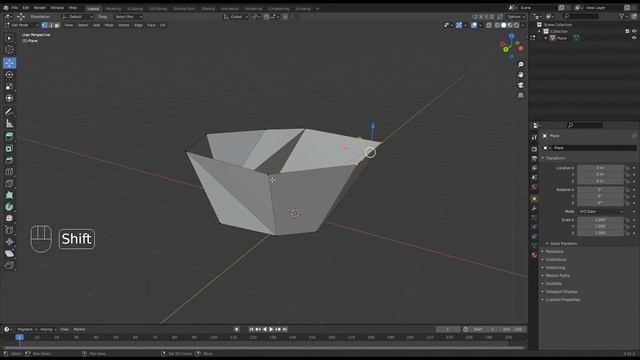Open the Global transform orientation dropdown
The height and width of the screenshot is (360, 640).
click(236, 17)
